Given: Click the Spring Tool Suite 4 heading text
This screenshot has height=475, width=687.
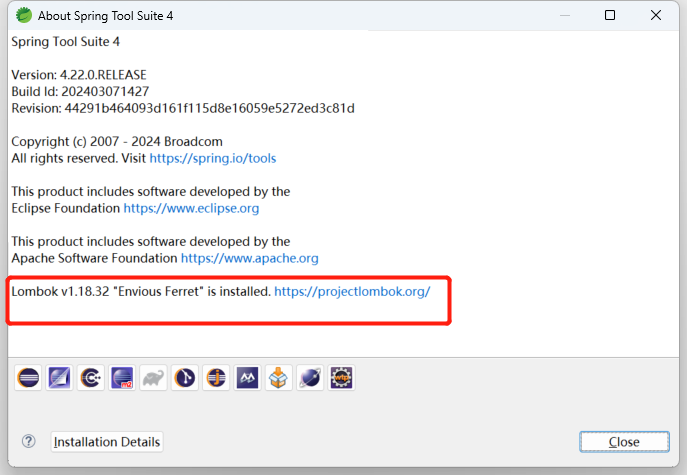Looking at the screenshot, I should [x=65, y=42].
